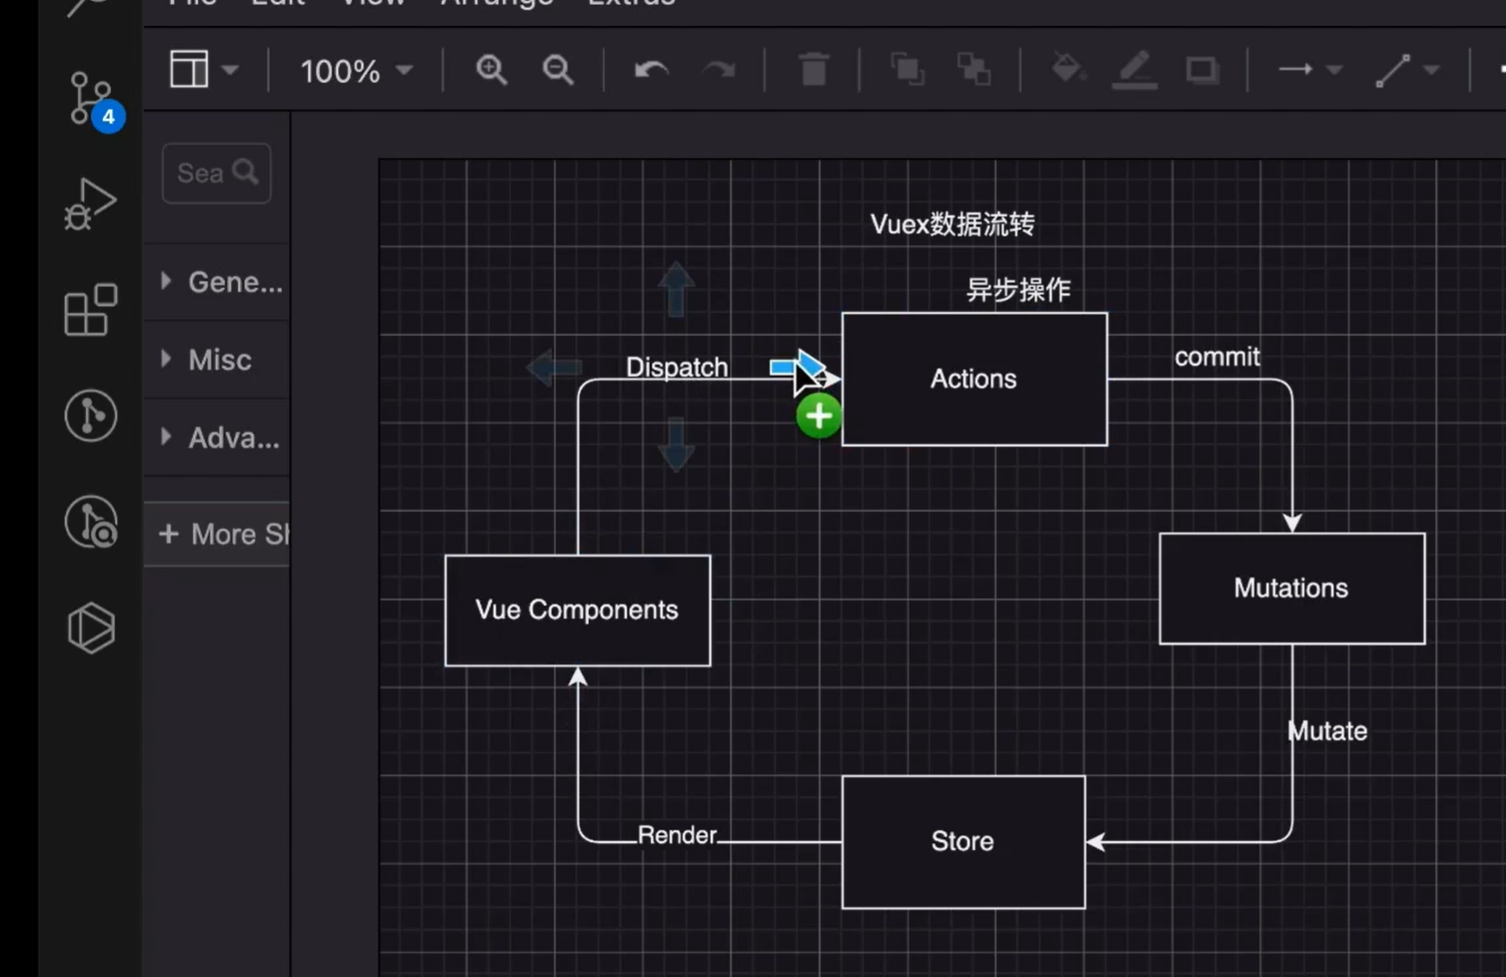1506x977 pixels.
Task: Open the hexagon play sidebar icon
Action: [91, 628]
